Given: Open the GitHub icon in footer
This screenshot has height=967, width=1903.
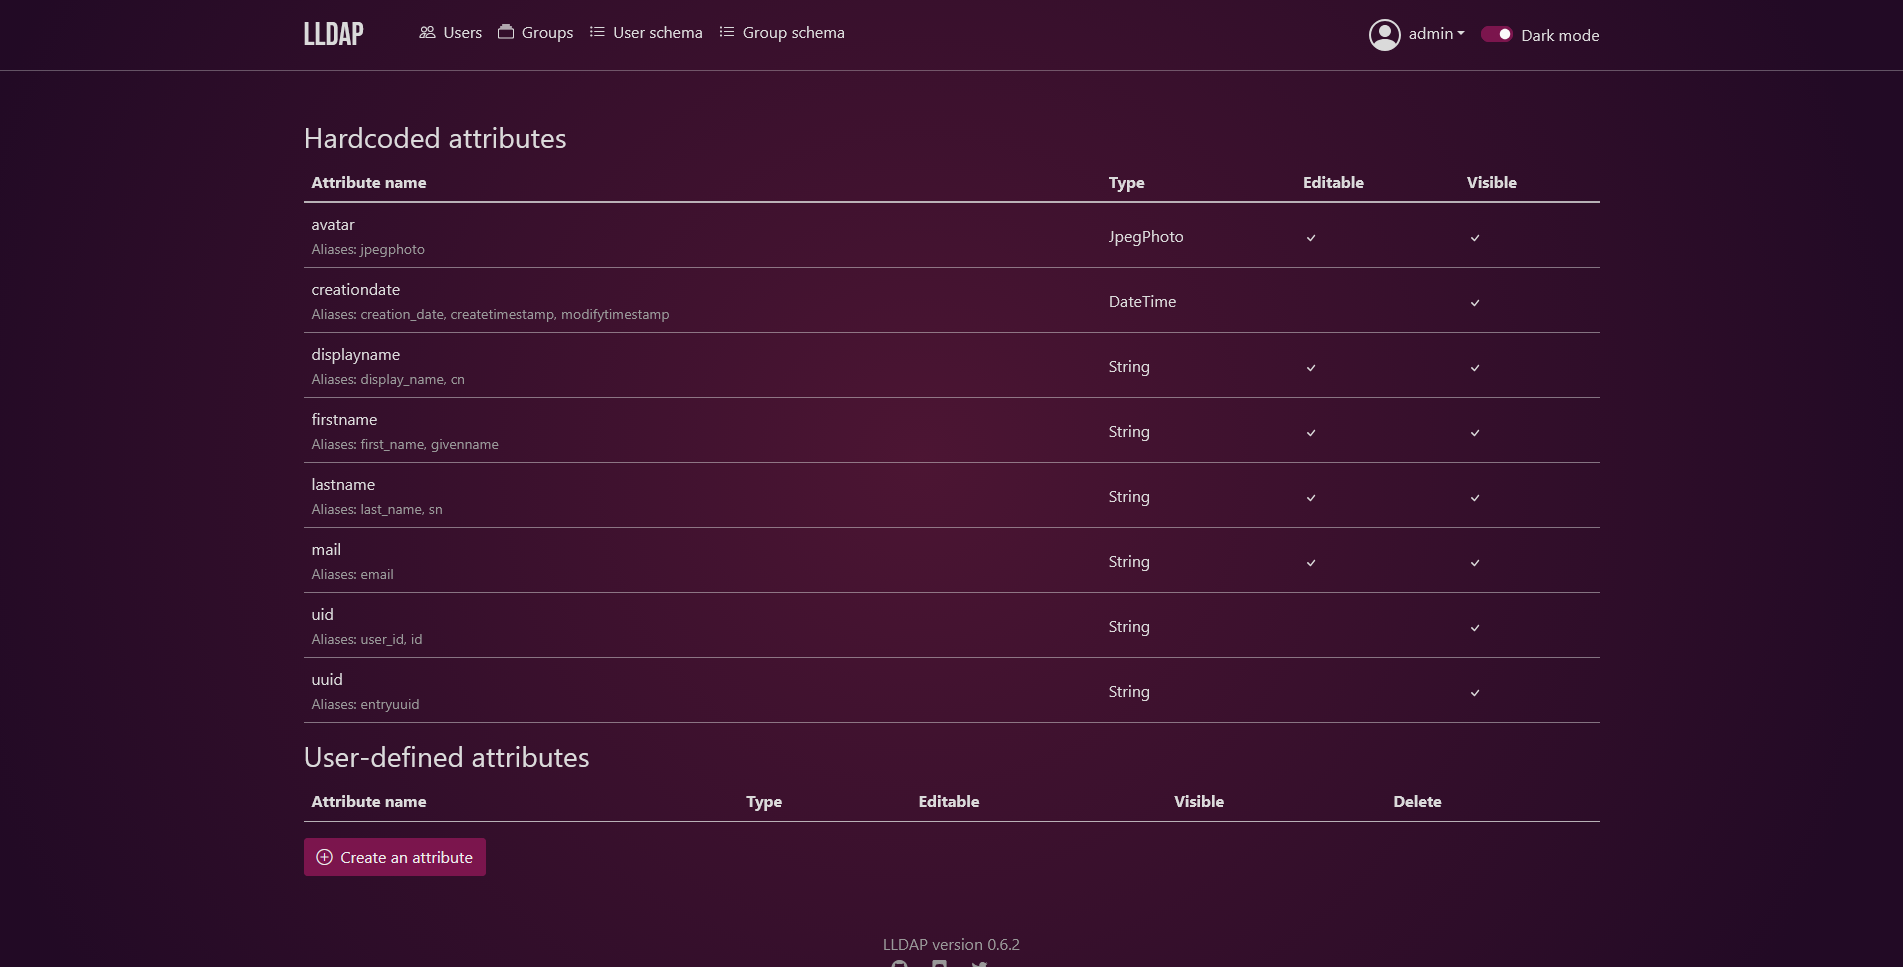Looking at the screenshot, I should [900, 964].
